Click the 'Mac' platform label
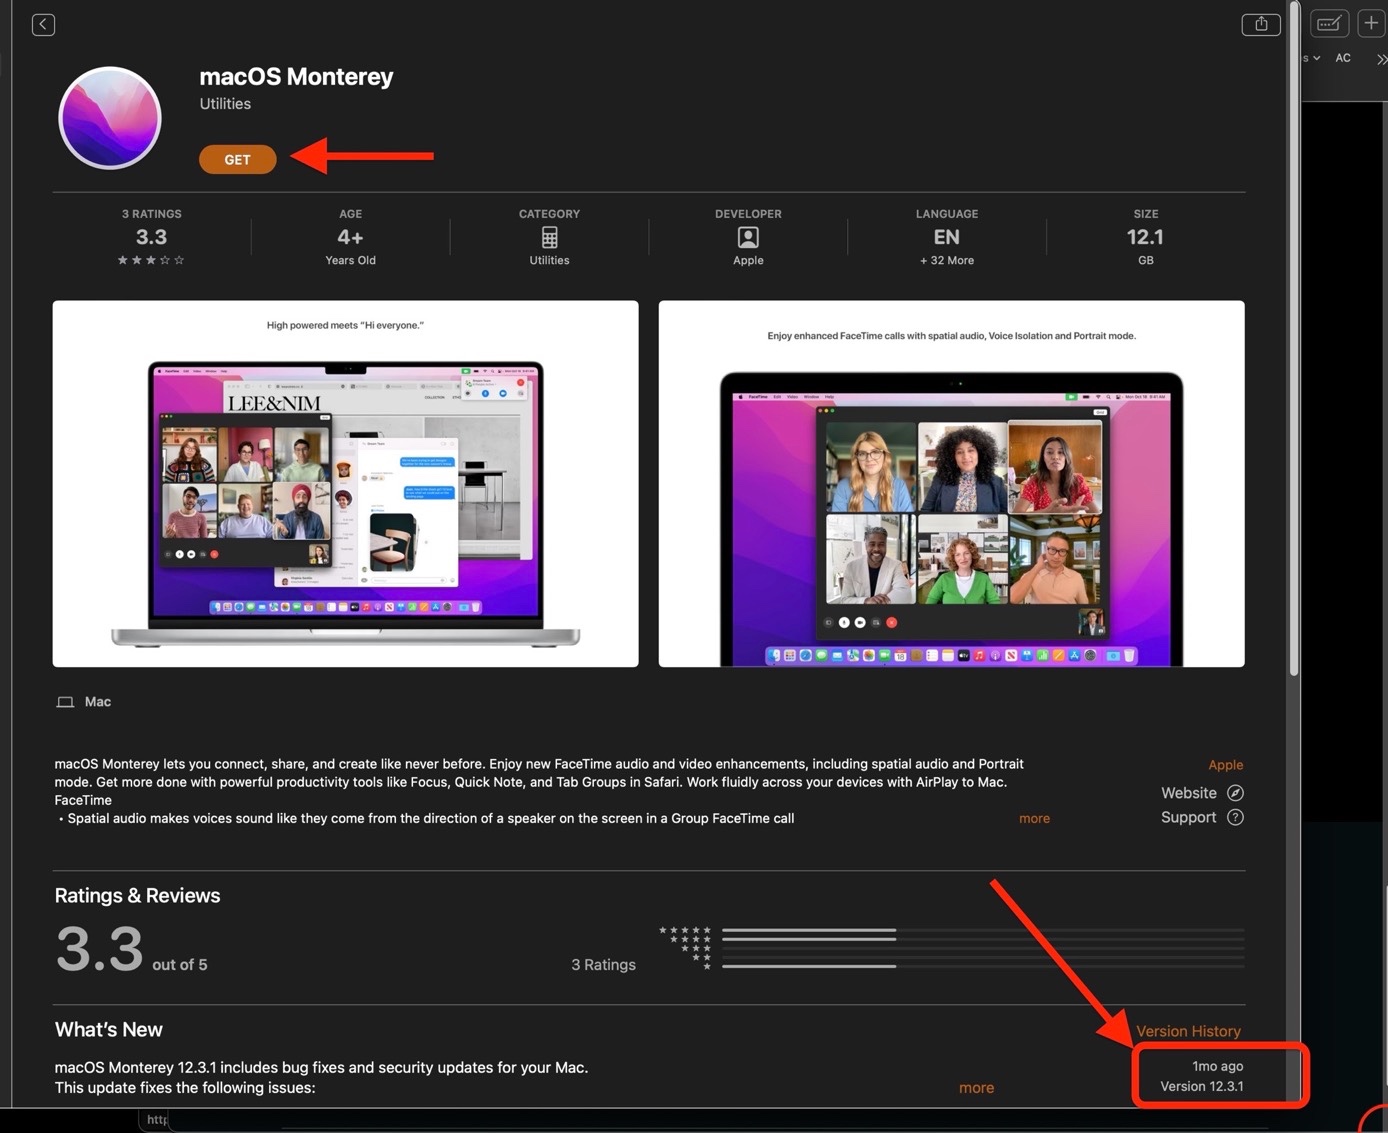 pos(98,702)
